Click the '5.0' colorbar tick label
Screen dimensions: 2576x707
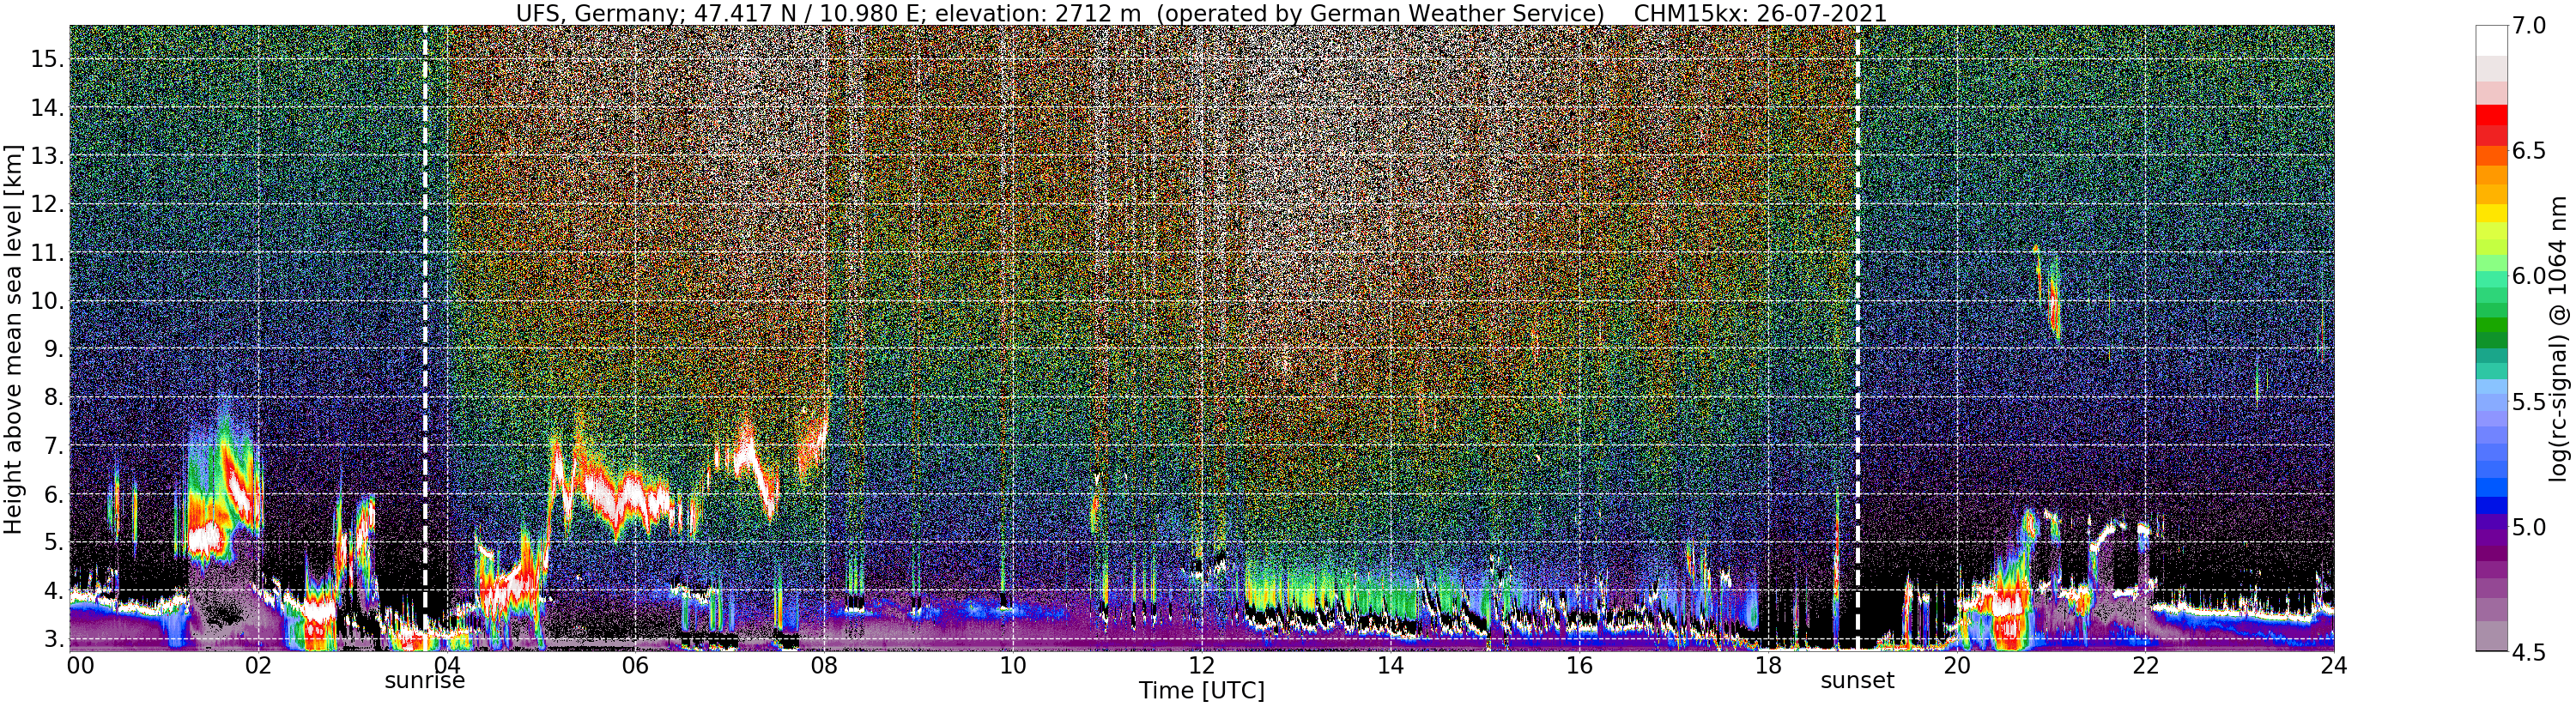pyautogui.click(x=2529, y=527)
